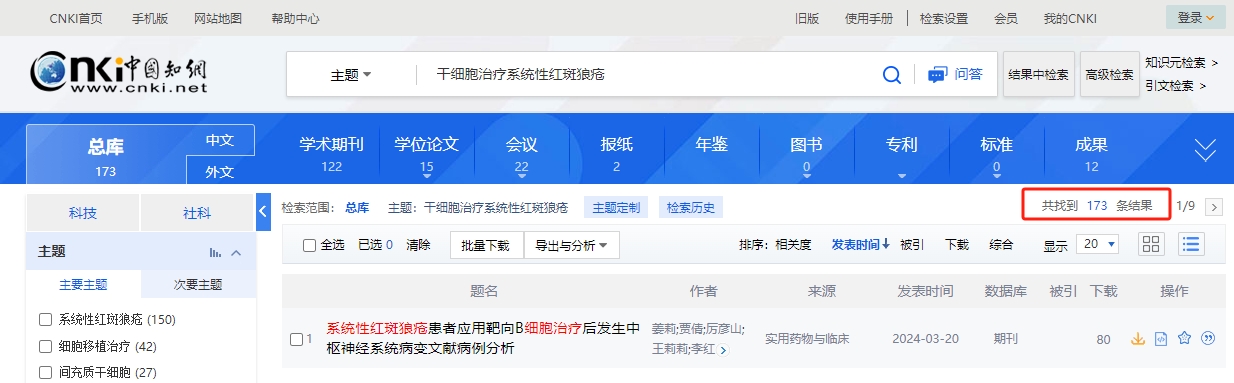Sort results by 下载
1234x383 pixels.
coord(957,245)
